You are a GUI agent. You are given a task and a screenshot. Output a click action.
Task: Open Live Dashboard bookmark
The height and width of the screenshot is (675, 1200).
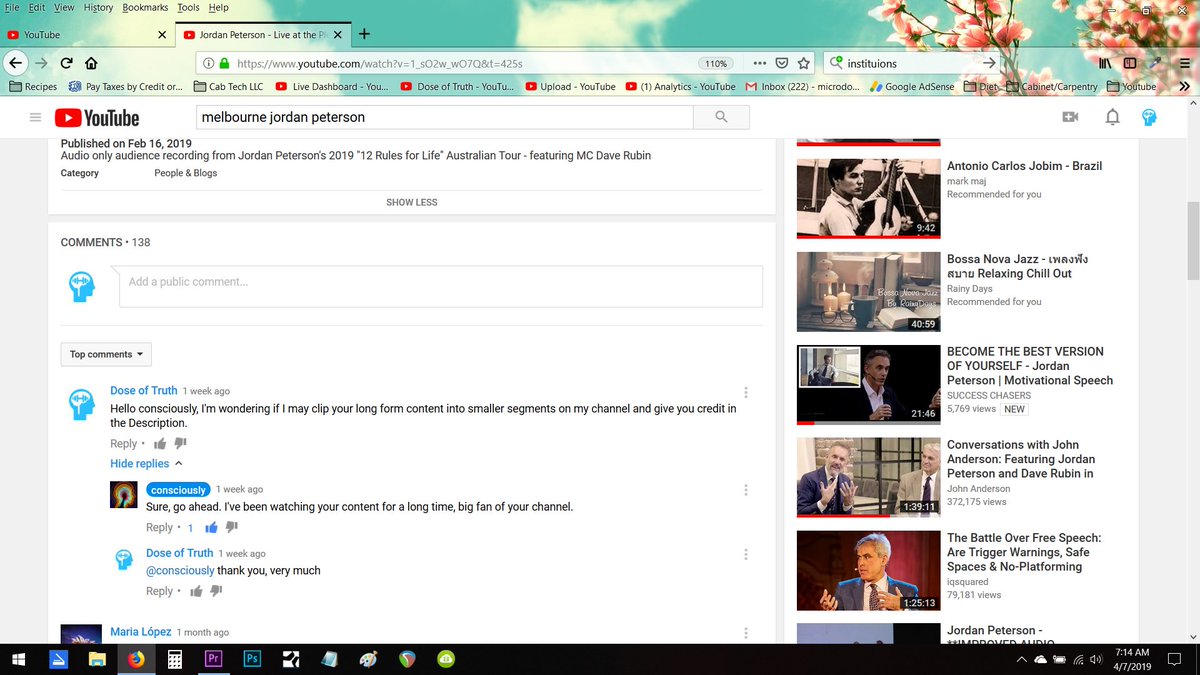click(x=332, y=87)
